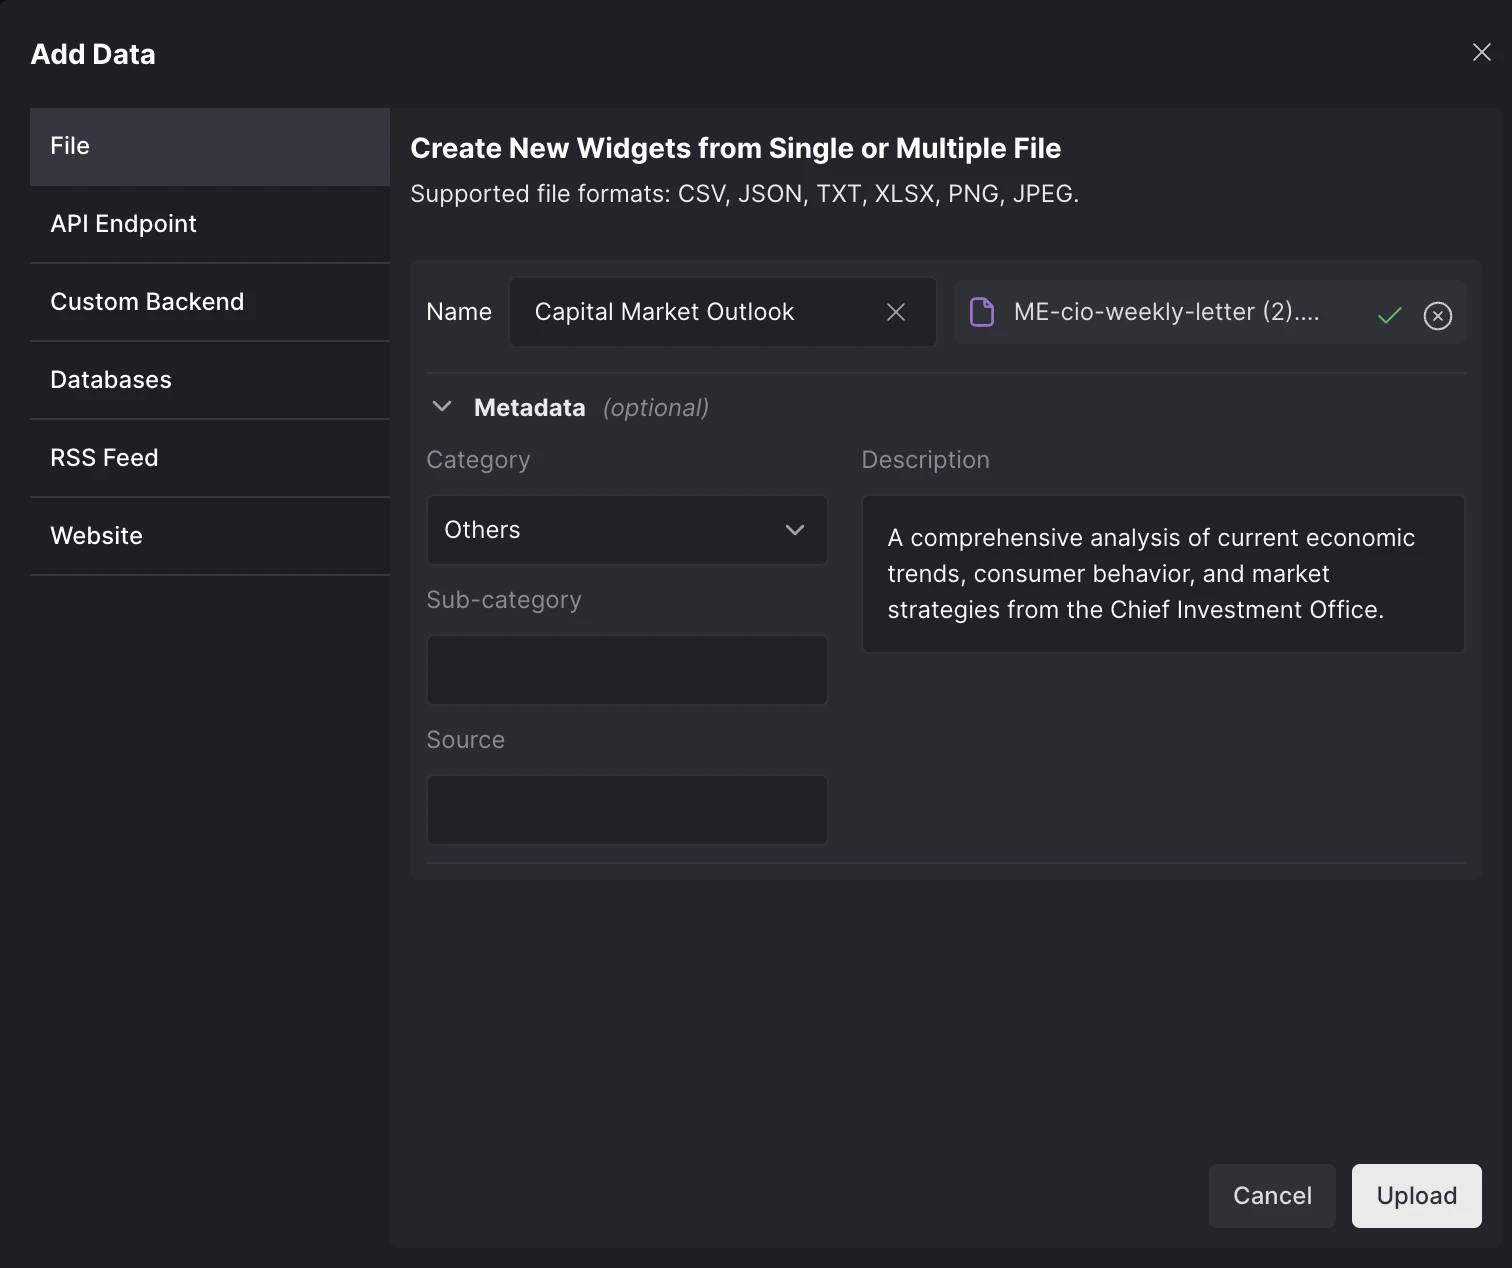Click the Category dropdown arrow
The width and height of the screenshot is (1512, 1268).
point(795,530)
